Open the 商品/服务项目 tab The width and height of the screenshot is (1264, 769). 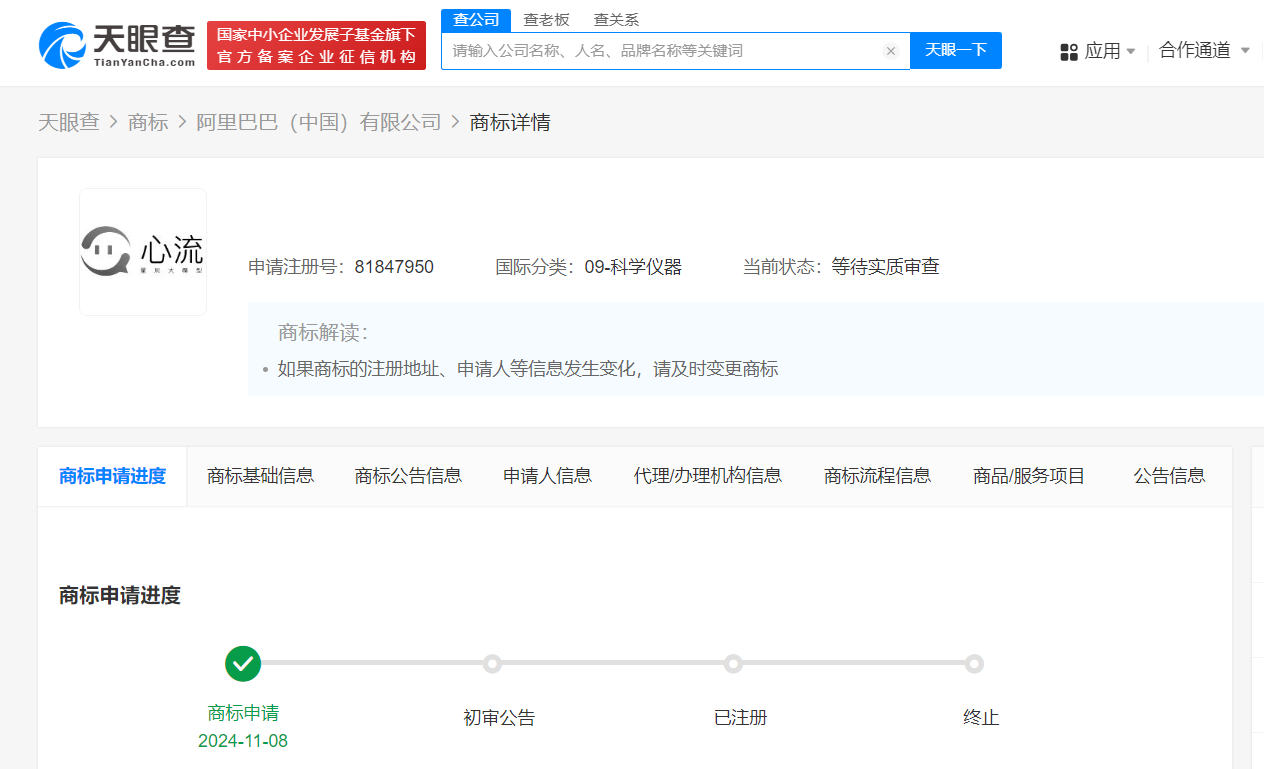[1029, 476]
